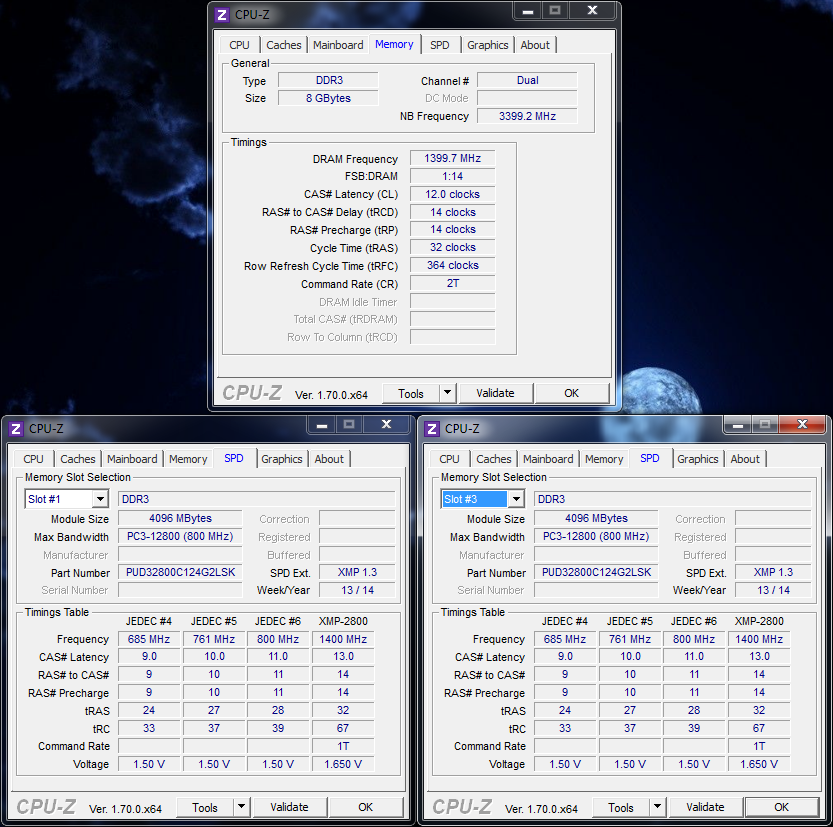This screenshot has width=833, height=827.
Task: Click JEDEC #4 frequency 685 MHz in Slot #3 window
Action: 565,639
